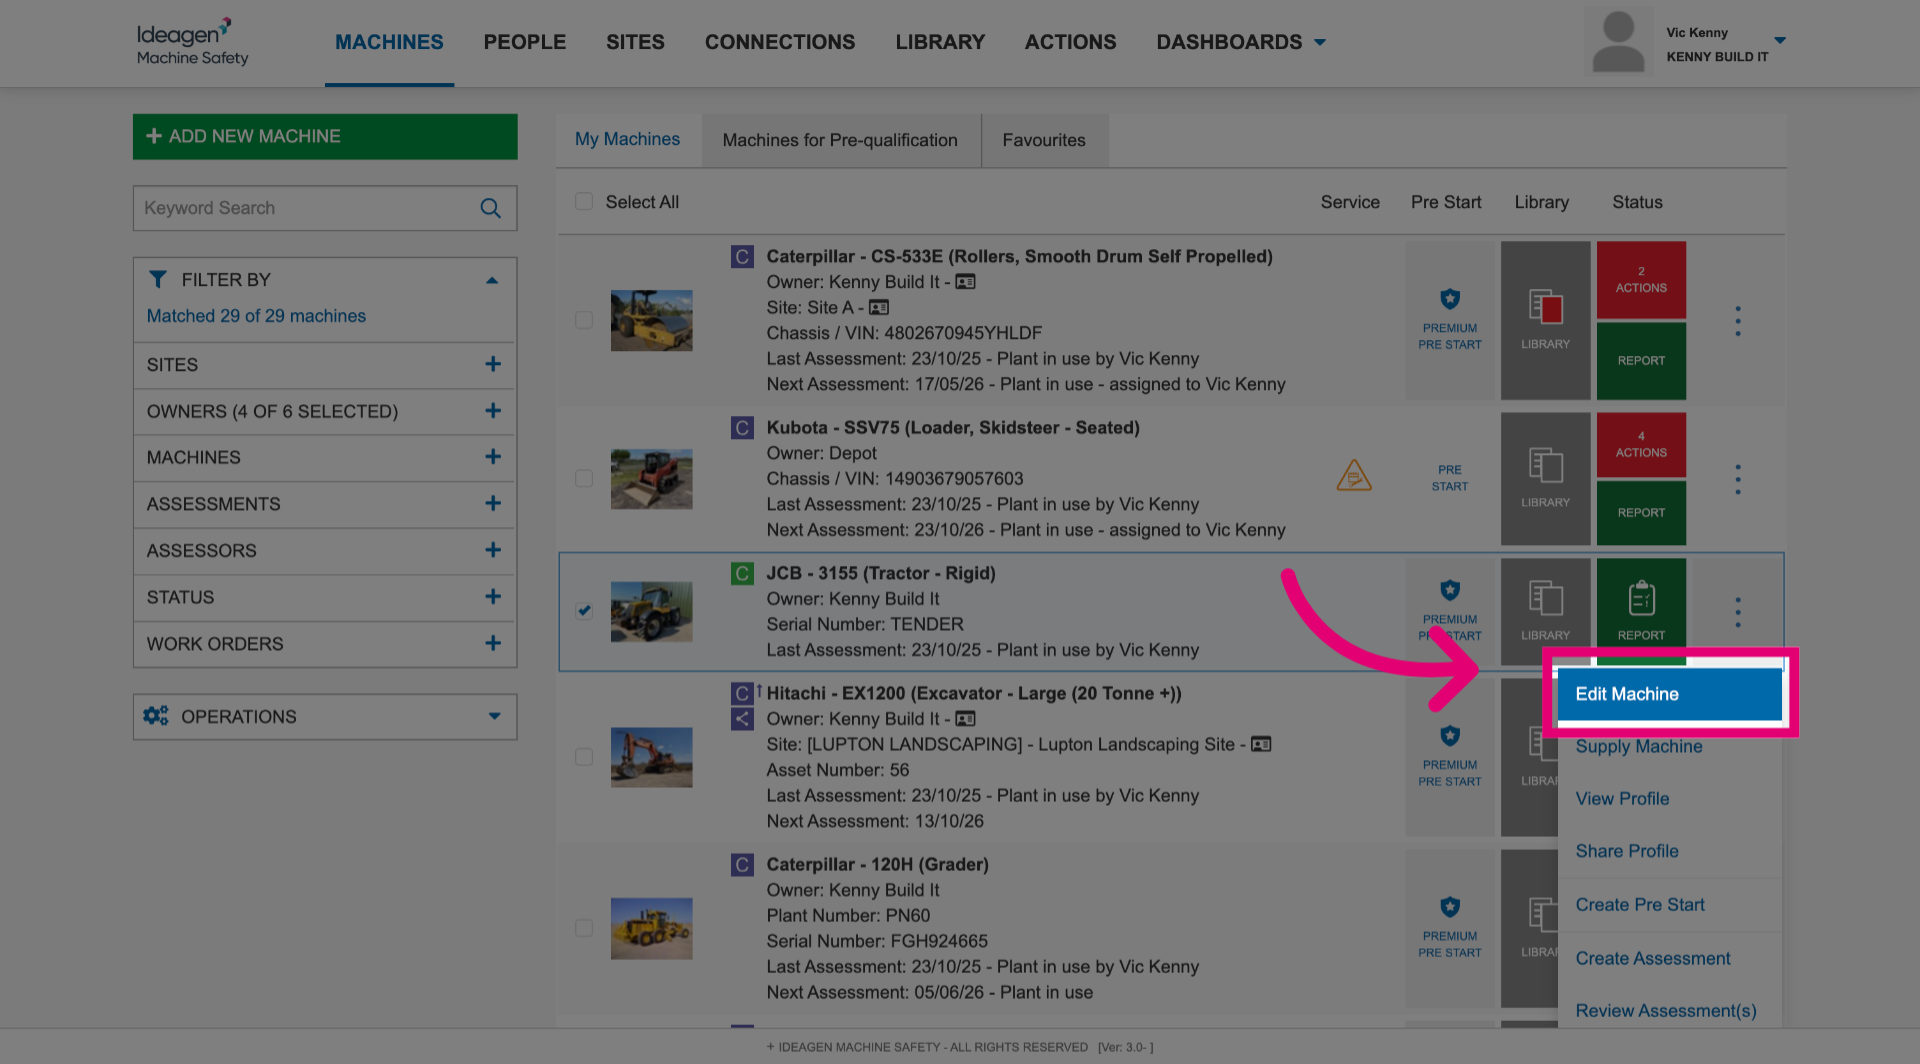Go to the People nav tab
This screenshot has height=1064, width=1920.
tap(525, 42)
